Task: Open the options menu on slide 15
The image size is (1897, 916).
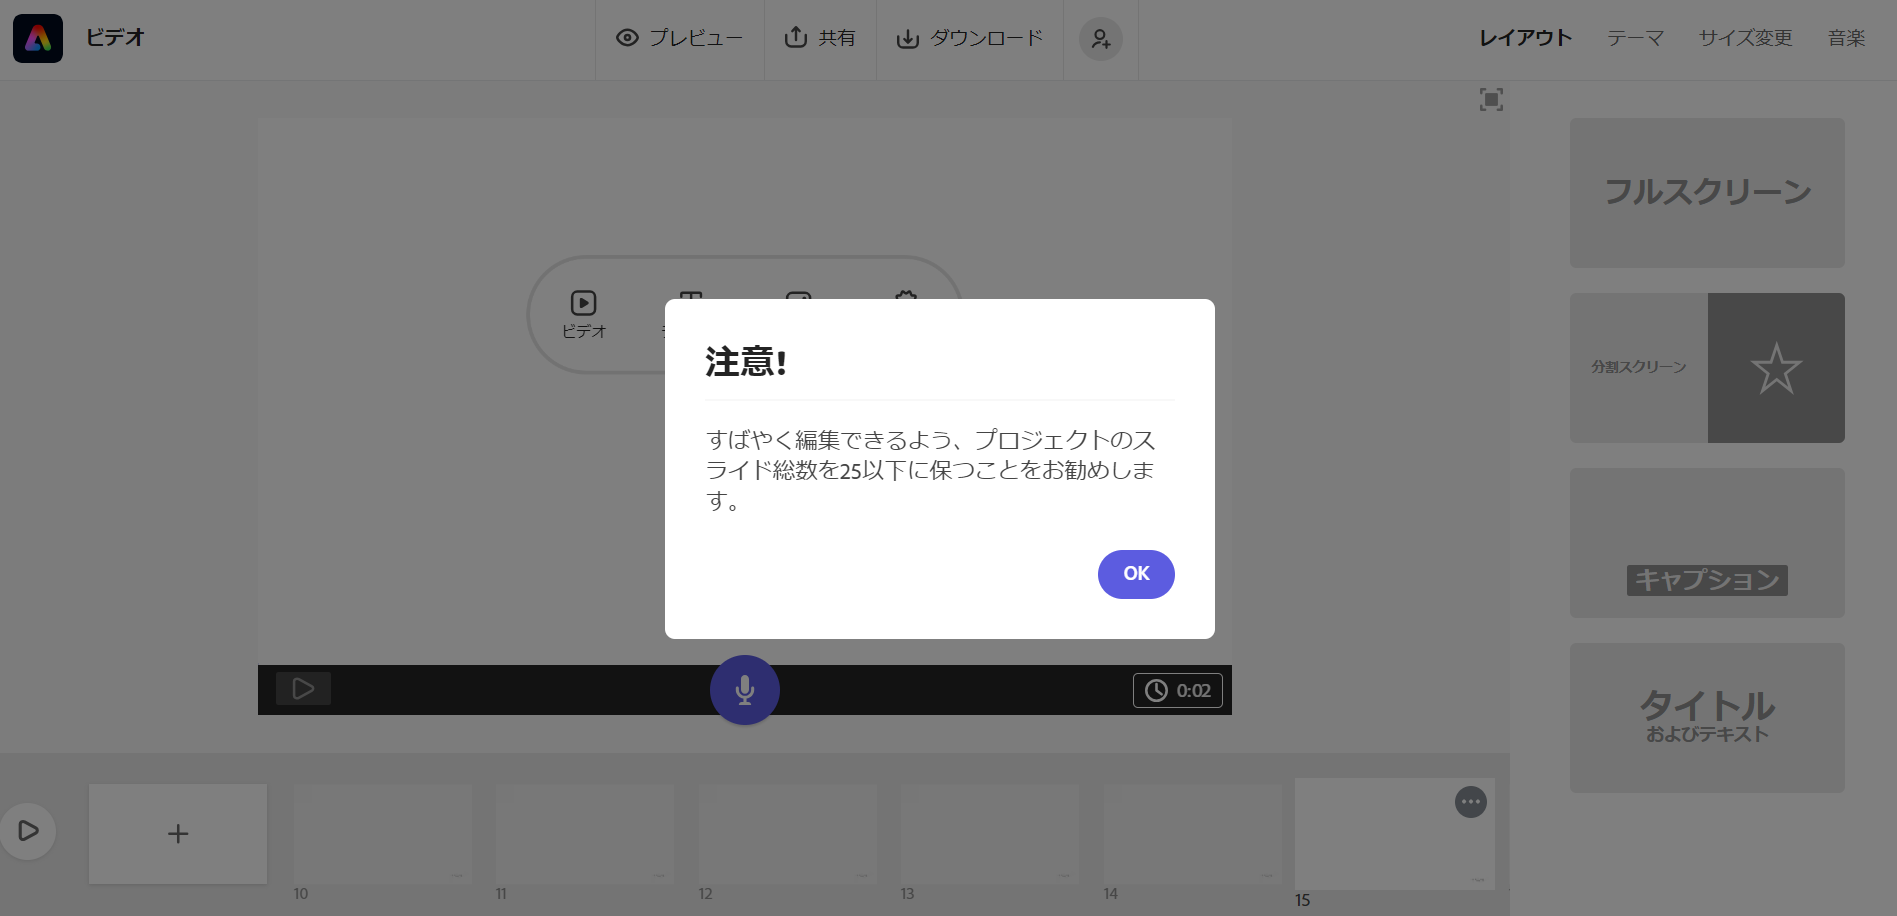Action: pos(1470,801)
